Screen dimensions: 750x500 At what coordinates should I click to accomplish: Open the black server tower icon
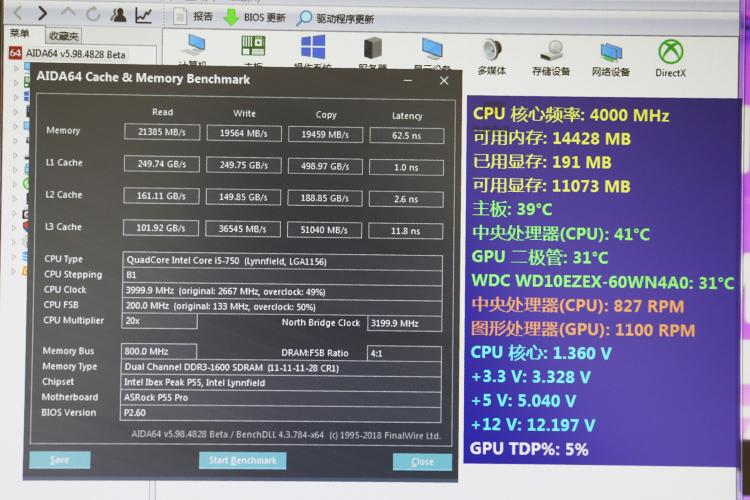pos(372,48)
